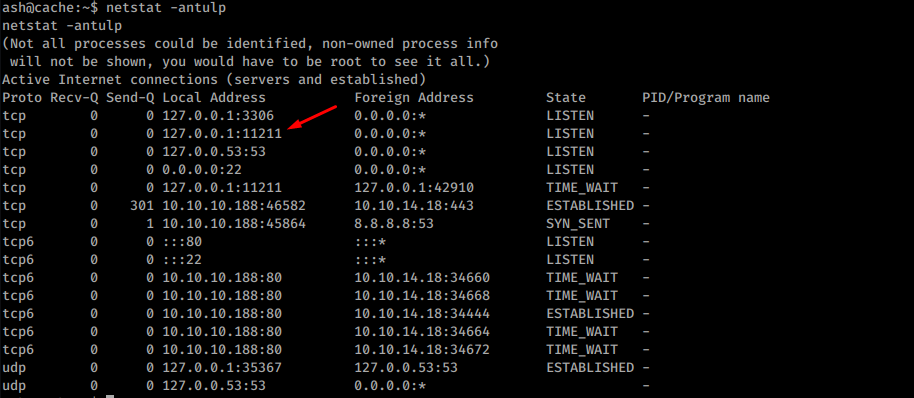This screenshot has width=914, height=398.
Task: Click the 'will not be shown' warning line
Action: pyautogui.click(x=250, y=62)
